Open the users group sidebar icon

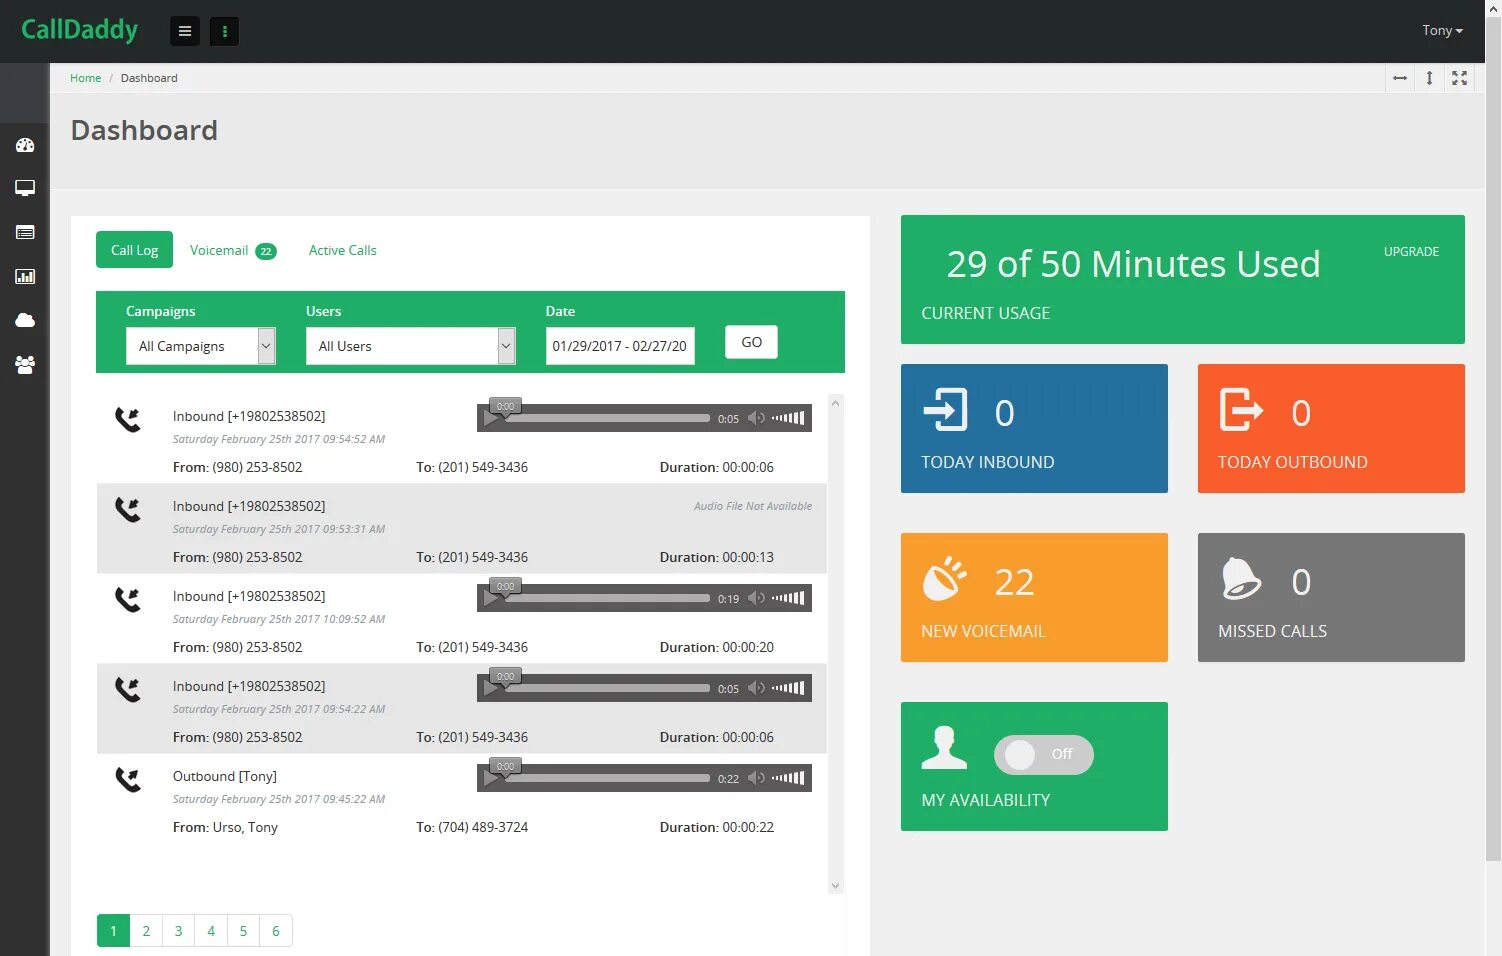(x=25, y=365)
